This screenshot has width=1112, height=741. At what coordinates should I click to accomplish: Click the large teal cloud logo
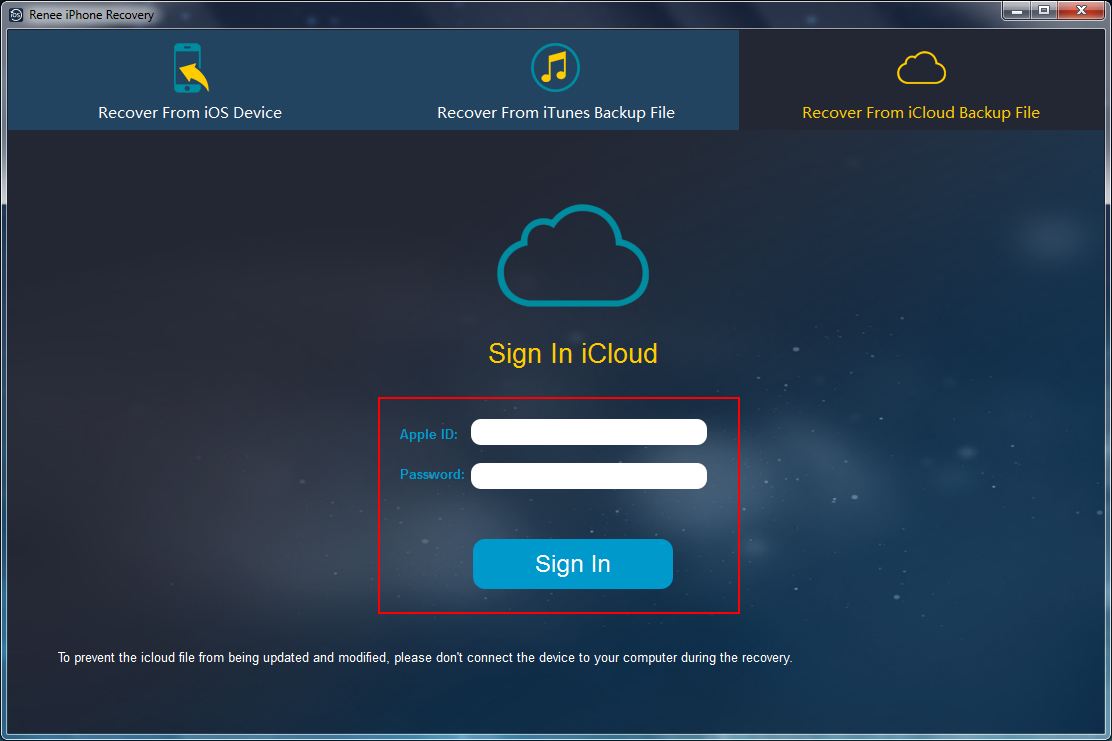[573, 256]
